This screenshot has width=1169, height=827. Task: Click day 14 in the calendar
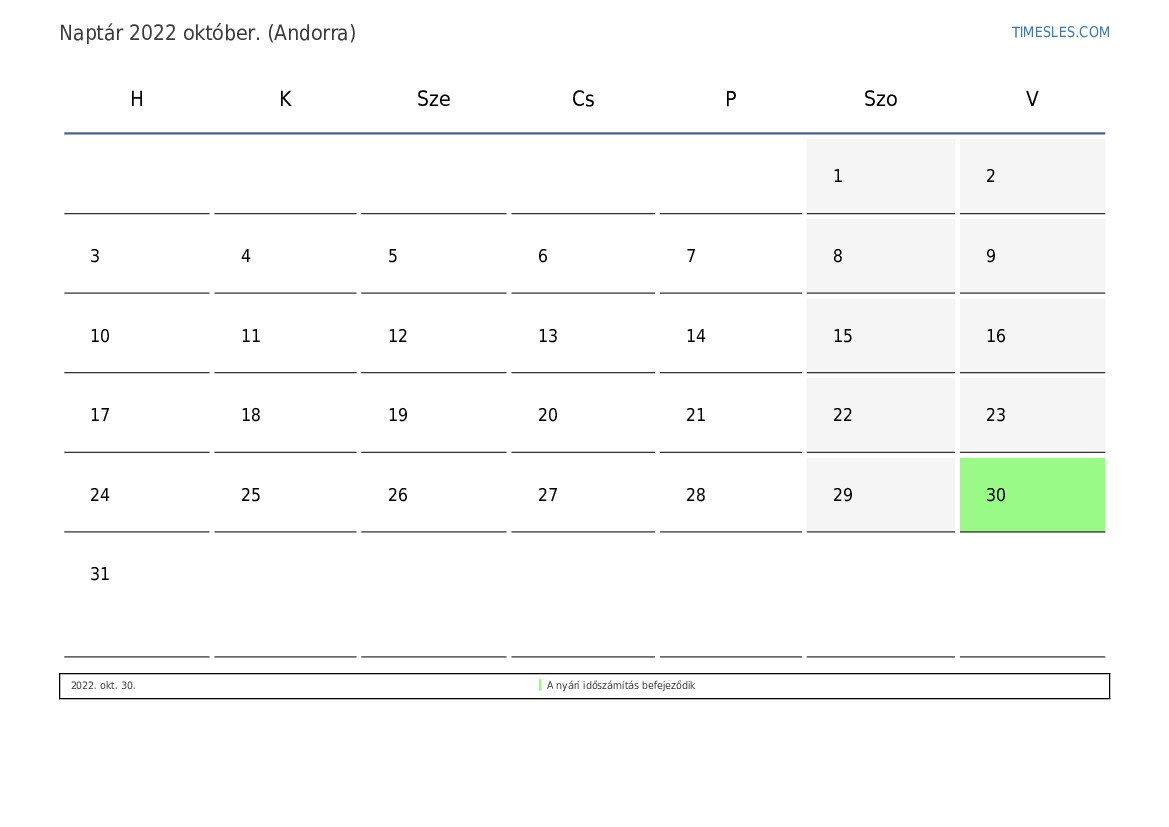(x=731, y=336)
